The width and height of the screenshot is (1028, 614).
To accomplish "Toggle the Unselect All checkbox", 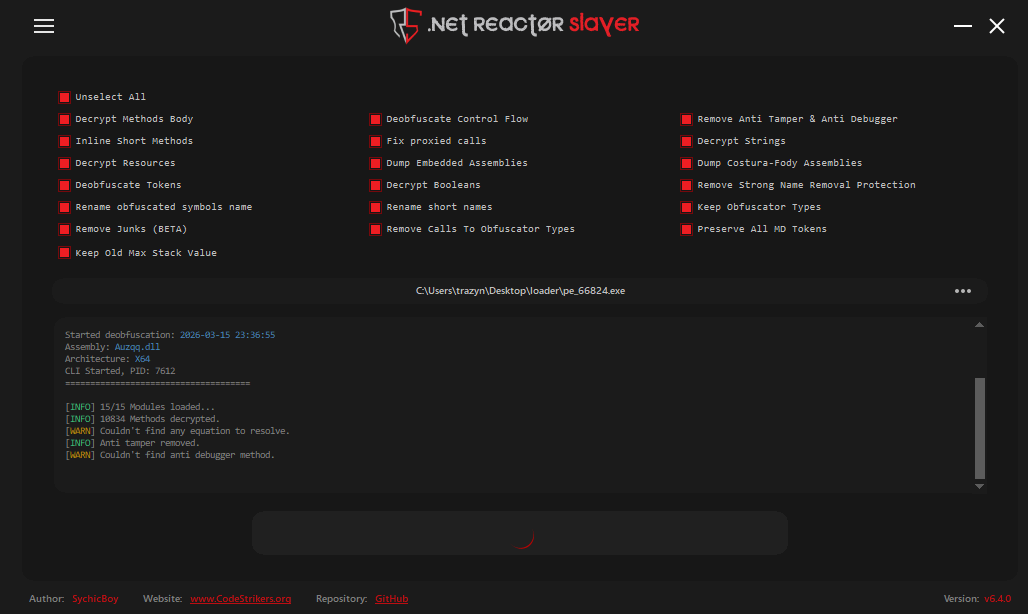I will tap(65, 97).
